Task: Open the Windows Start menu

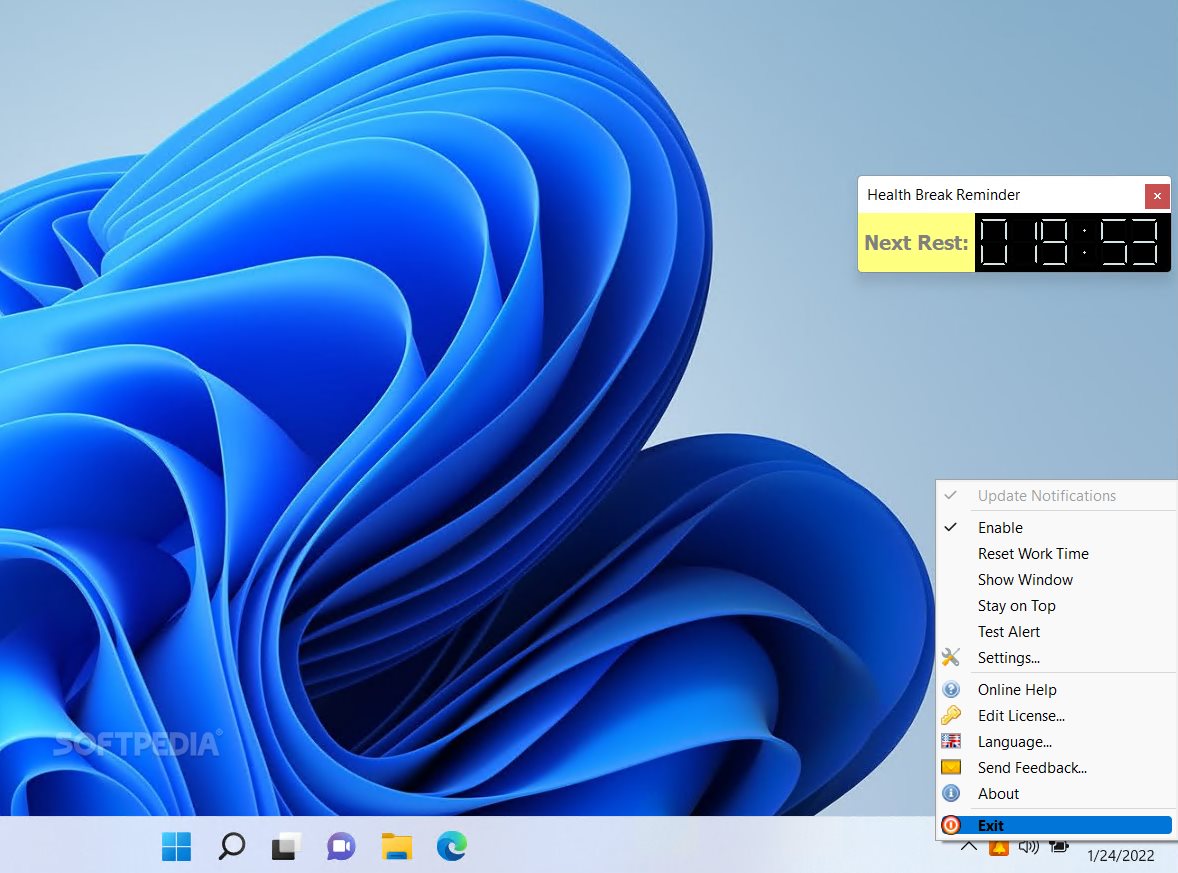Action: (x=177, y=846)
